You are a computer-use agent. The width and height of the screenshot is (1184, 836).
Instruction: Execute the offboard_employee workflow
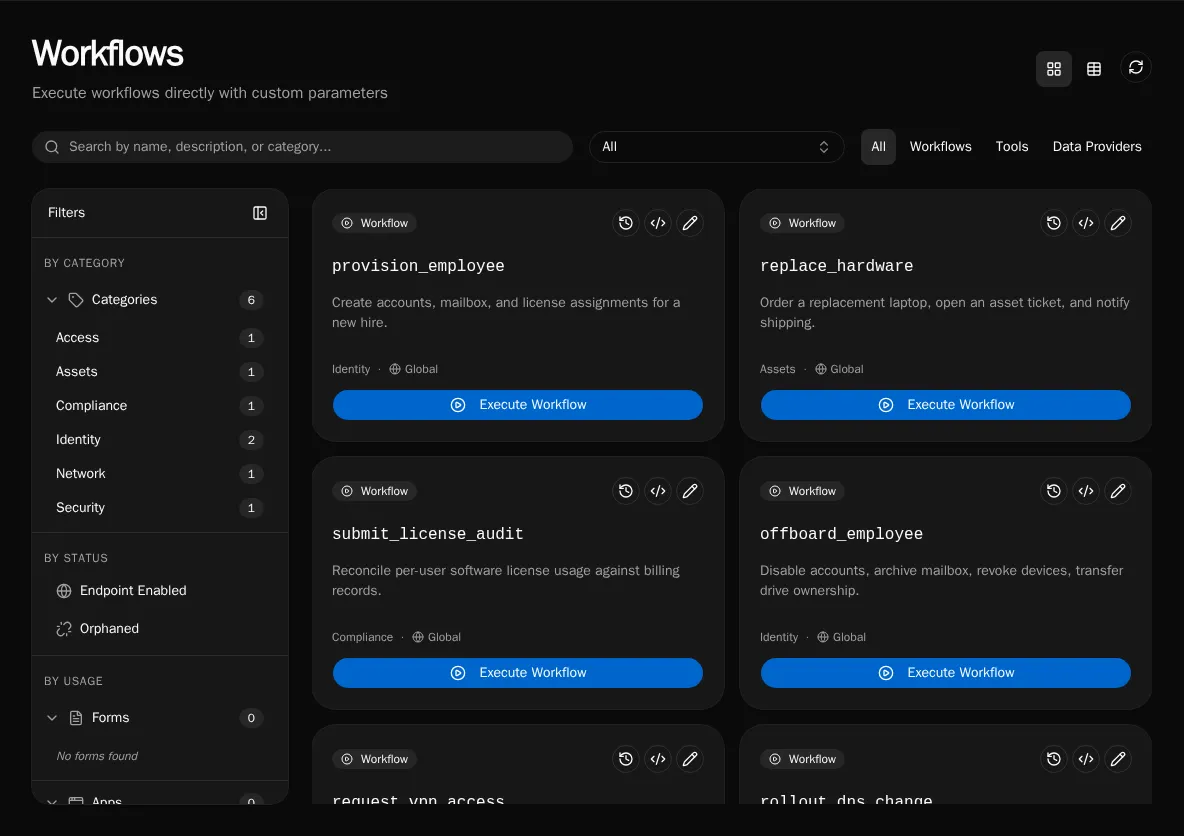[x=945, y=673]
